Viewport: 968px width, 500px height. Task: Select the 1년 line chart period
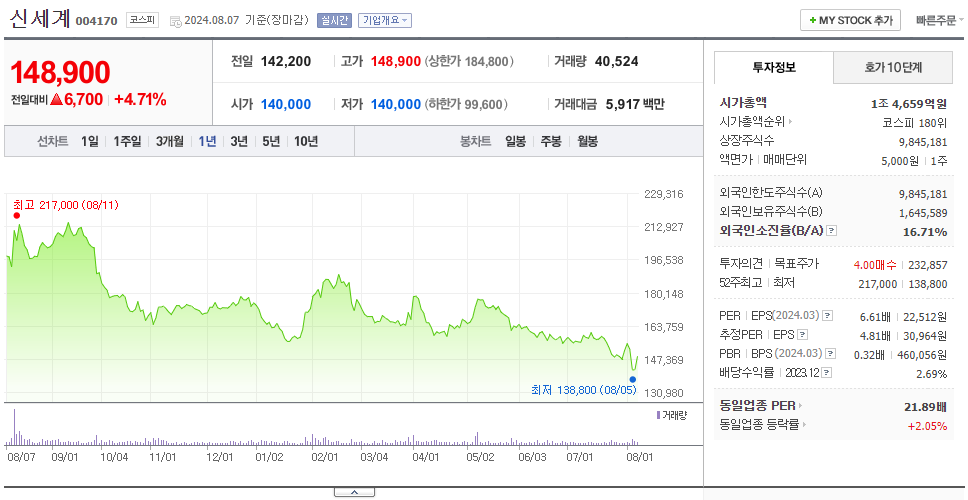(x=207, y=141)
